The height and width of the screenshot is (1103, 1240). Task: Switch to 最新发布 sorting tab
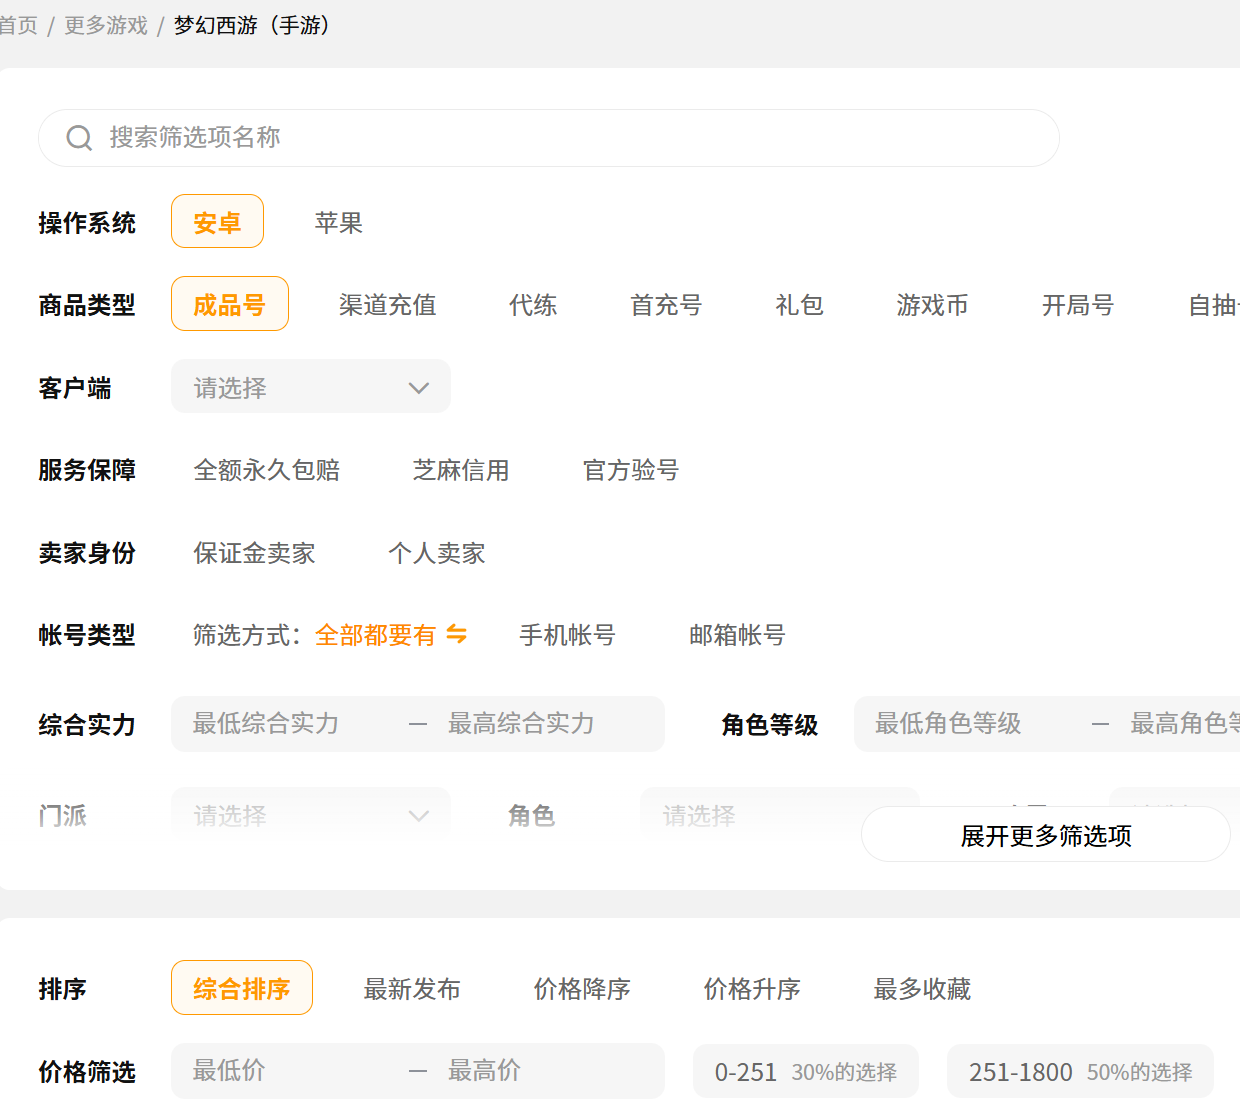[412, 989]
